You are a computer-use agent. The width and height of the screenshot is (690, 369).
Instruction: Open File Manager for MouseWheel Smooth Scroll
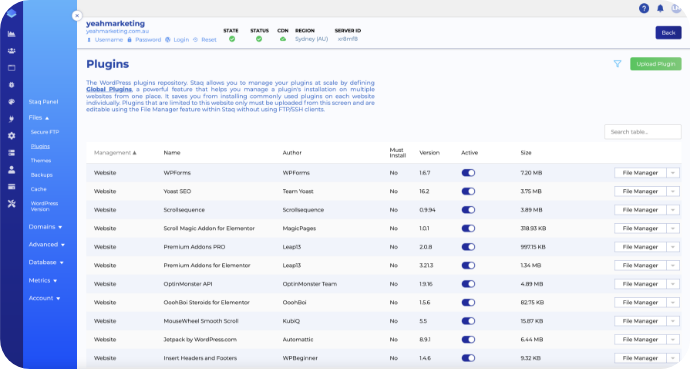(x=640, y=321)
